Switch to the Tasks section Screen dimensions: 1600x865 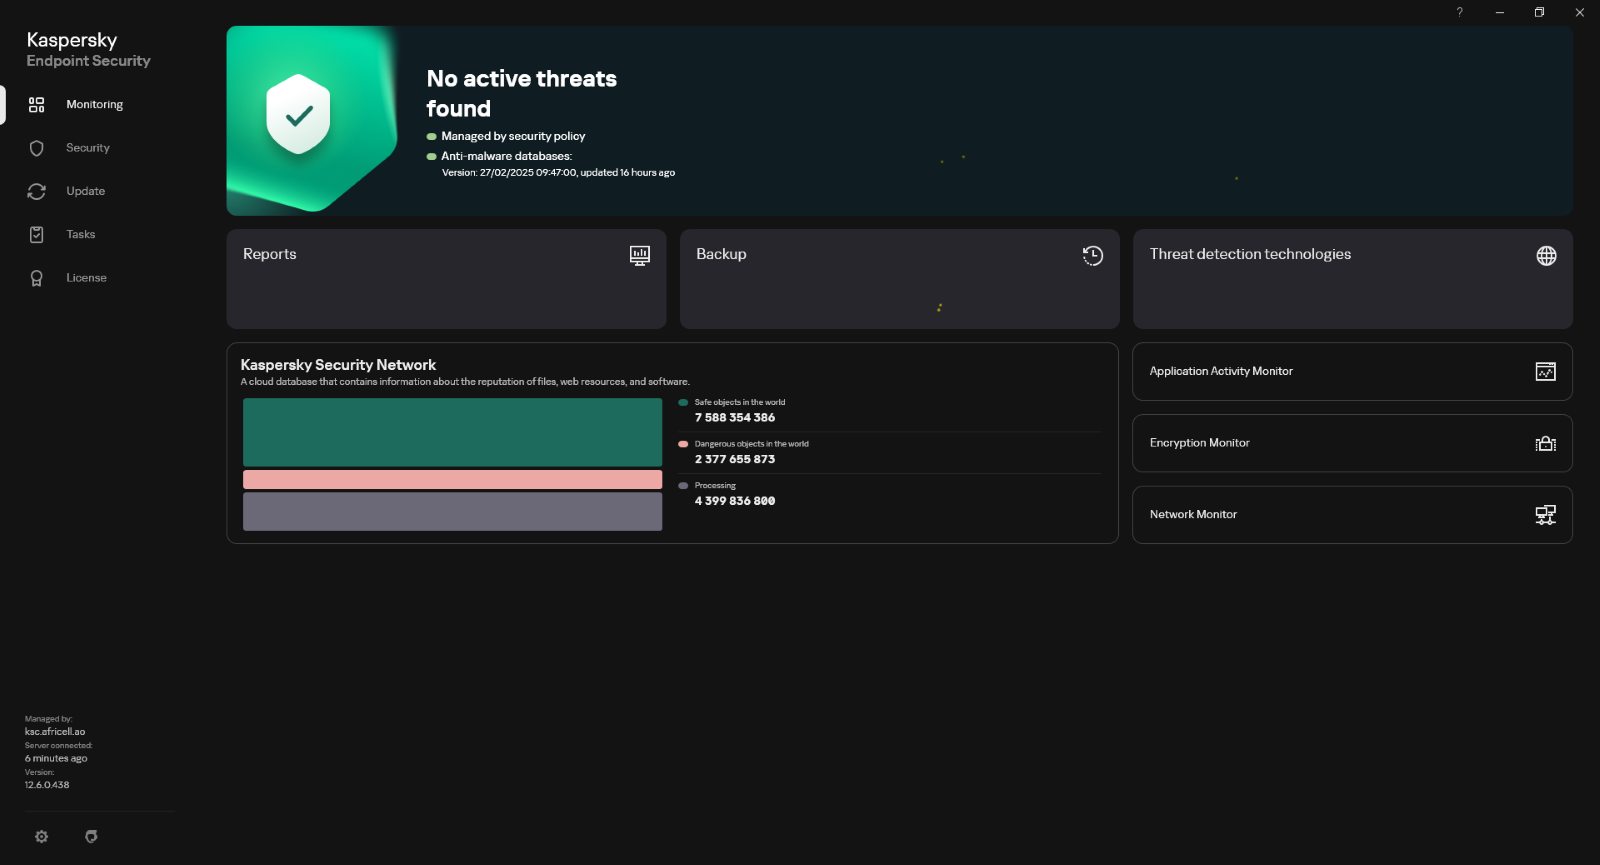81,235
